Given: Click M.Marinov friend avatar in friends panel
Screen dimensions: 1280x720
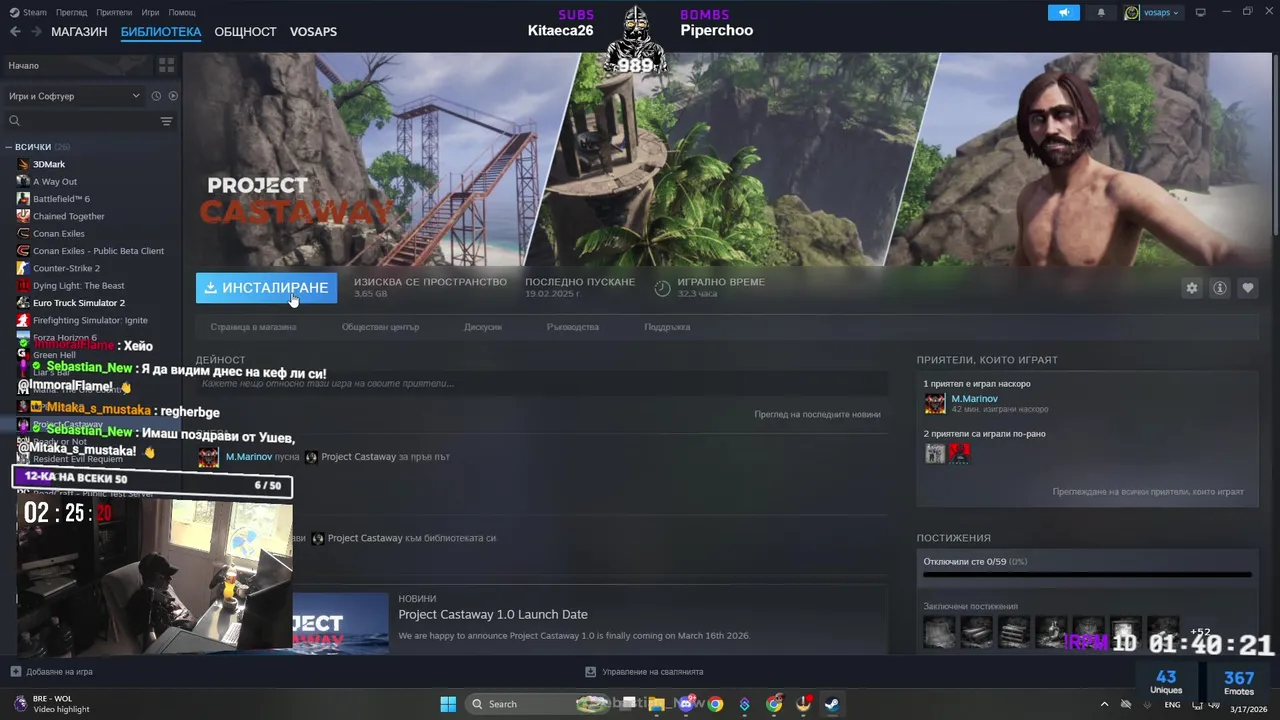Looking at the screenshot, I should click(x=935, y=403).
